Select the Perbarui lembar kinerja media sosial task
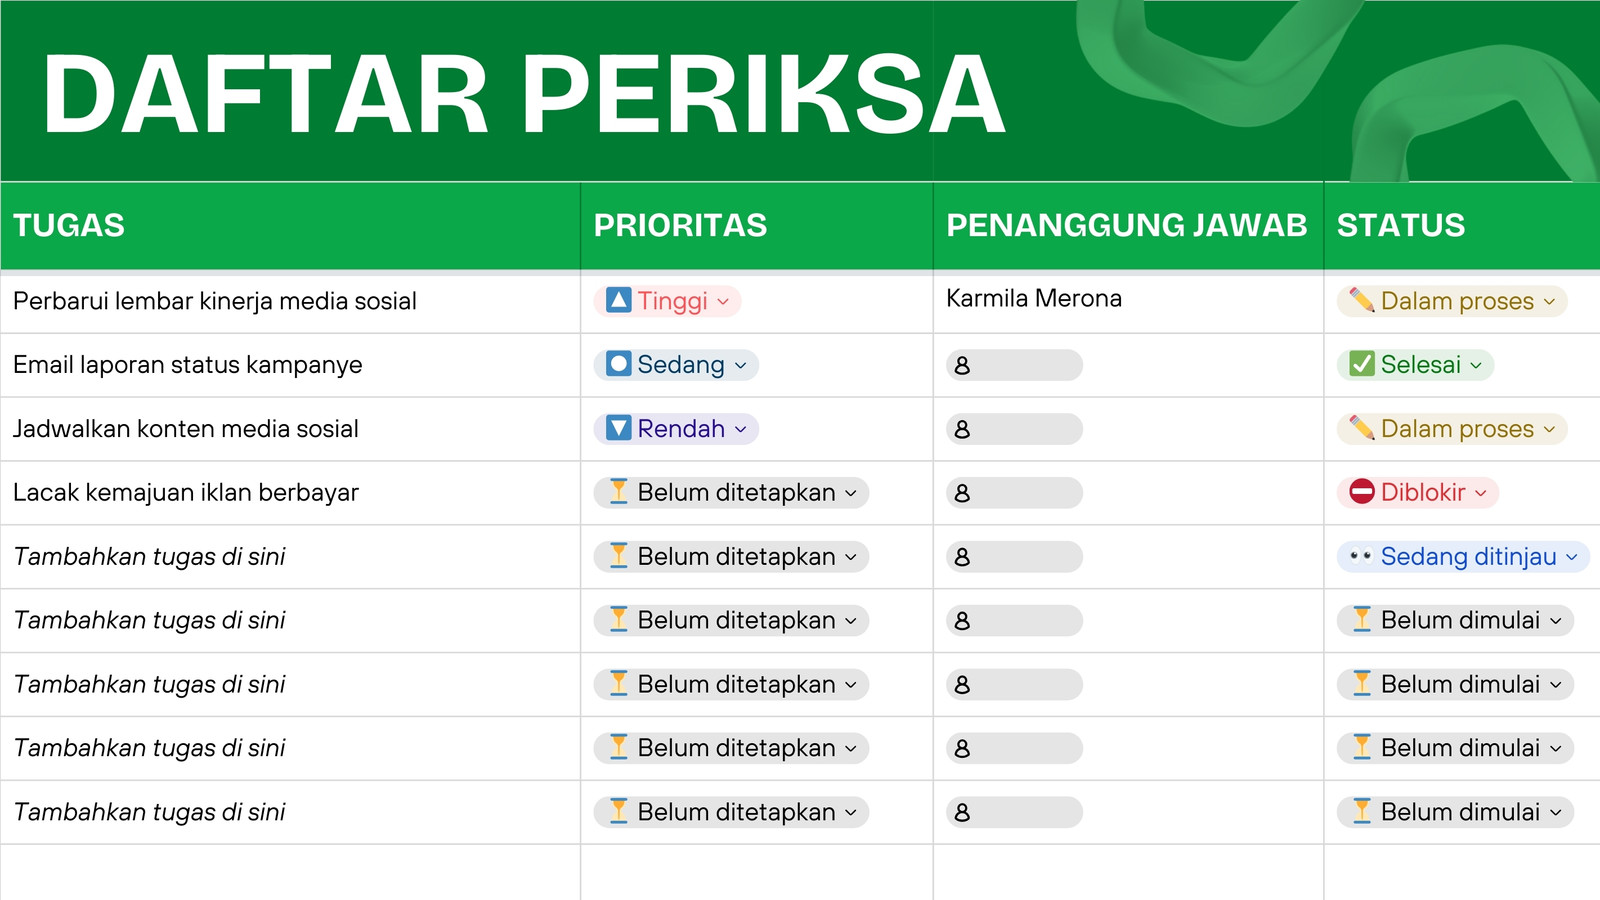Viewport: 1600px width, 900px height. (x=215, y=301)
